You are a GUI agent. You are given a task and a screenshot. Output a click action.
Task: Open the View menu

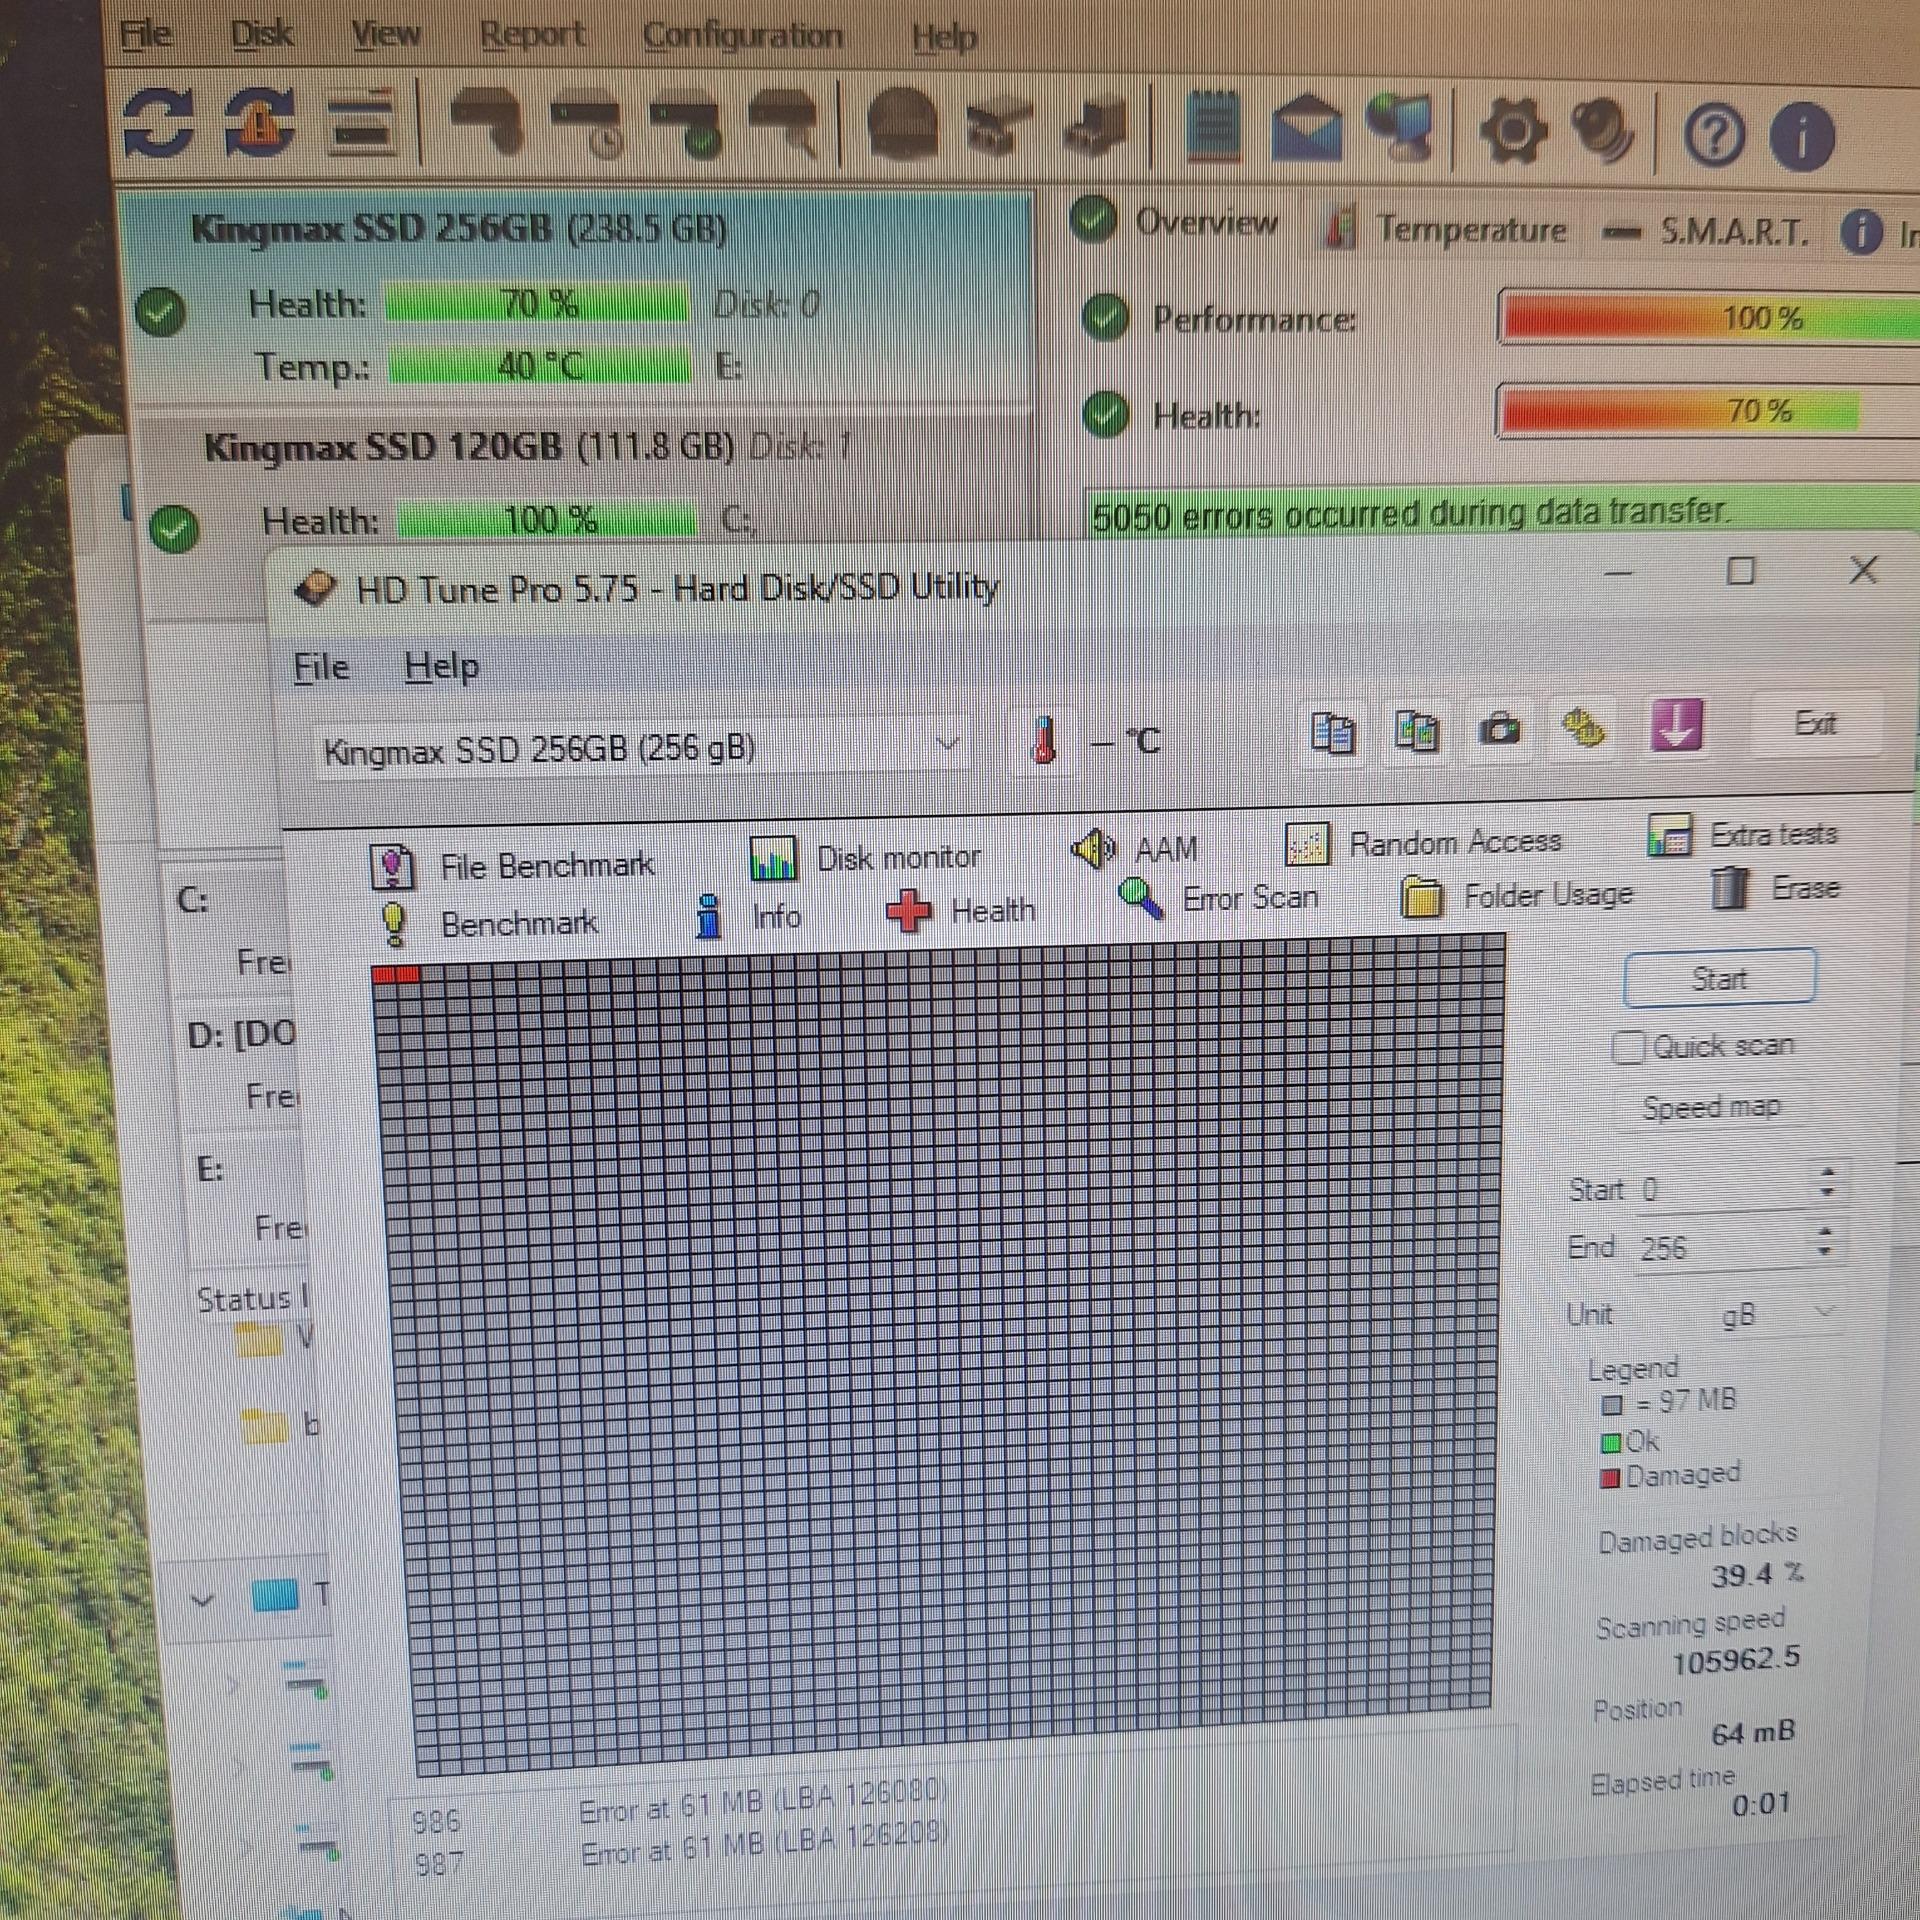tap(386, 37)
